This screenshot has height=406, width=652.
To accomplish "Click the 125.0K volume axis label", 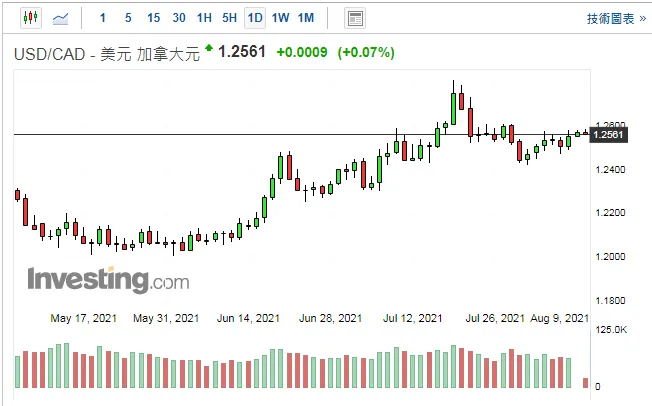I will click(611, 330).
